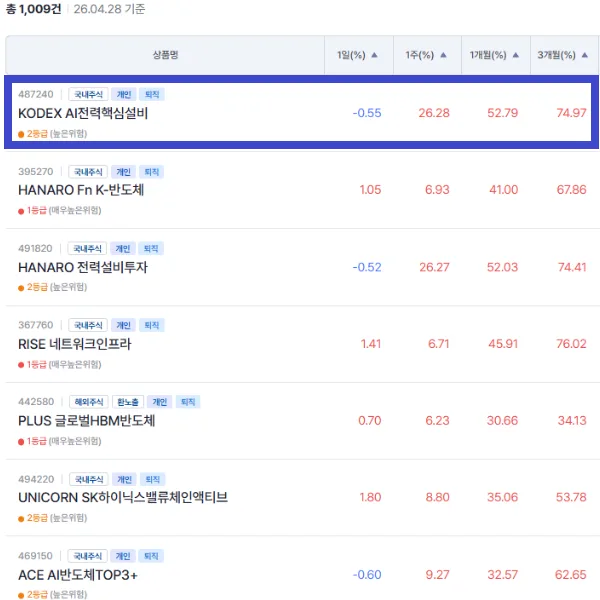Click the 1개월 value 41.00
The image size is (600, 600).
click(504, 189)
